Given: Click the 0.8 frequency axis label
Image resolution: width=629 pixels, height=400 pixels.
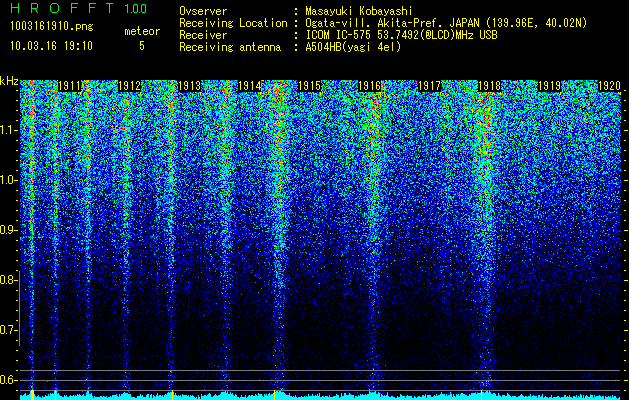Looking at the screenshot, I should coord(9,280).
